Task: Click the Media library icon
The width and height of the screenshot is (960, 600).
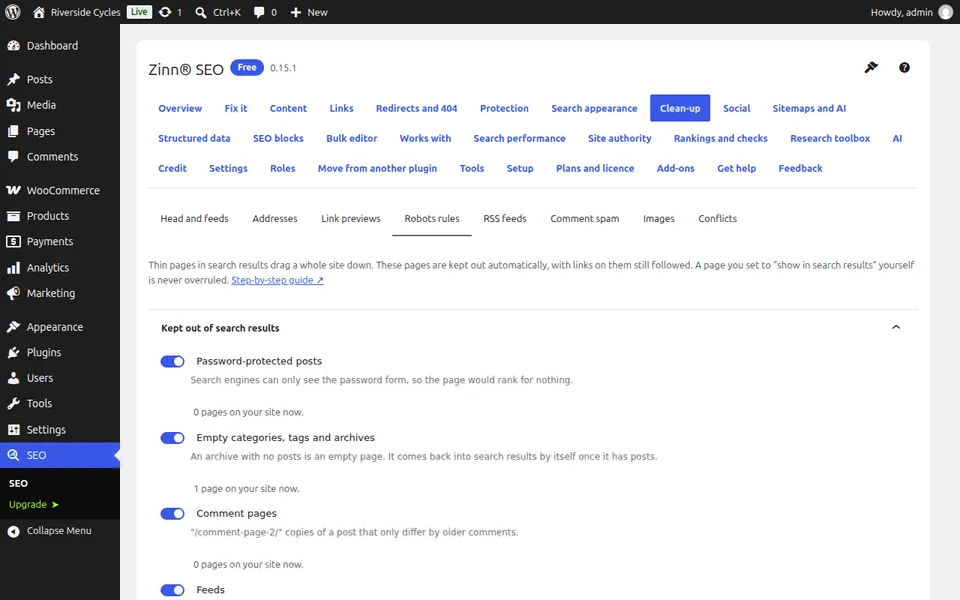Action: click(x=13, y=105)
